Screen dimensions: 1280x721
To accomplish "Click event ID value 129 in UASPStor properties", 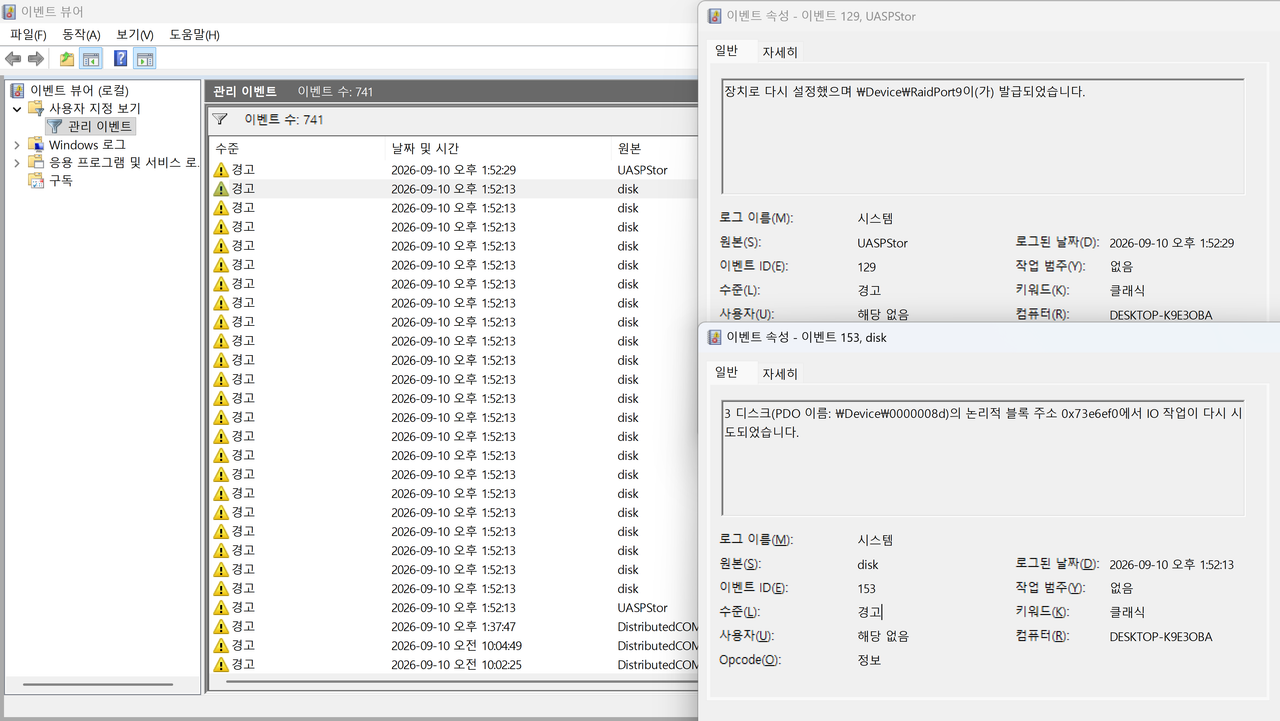I will [867, 266].
